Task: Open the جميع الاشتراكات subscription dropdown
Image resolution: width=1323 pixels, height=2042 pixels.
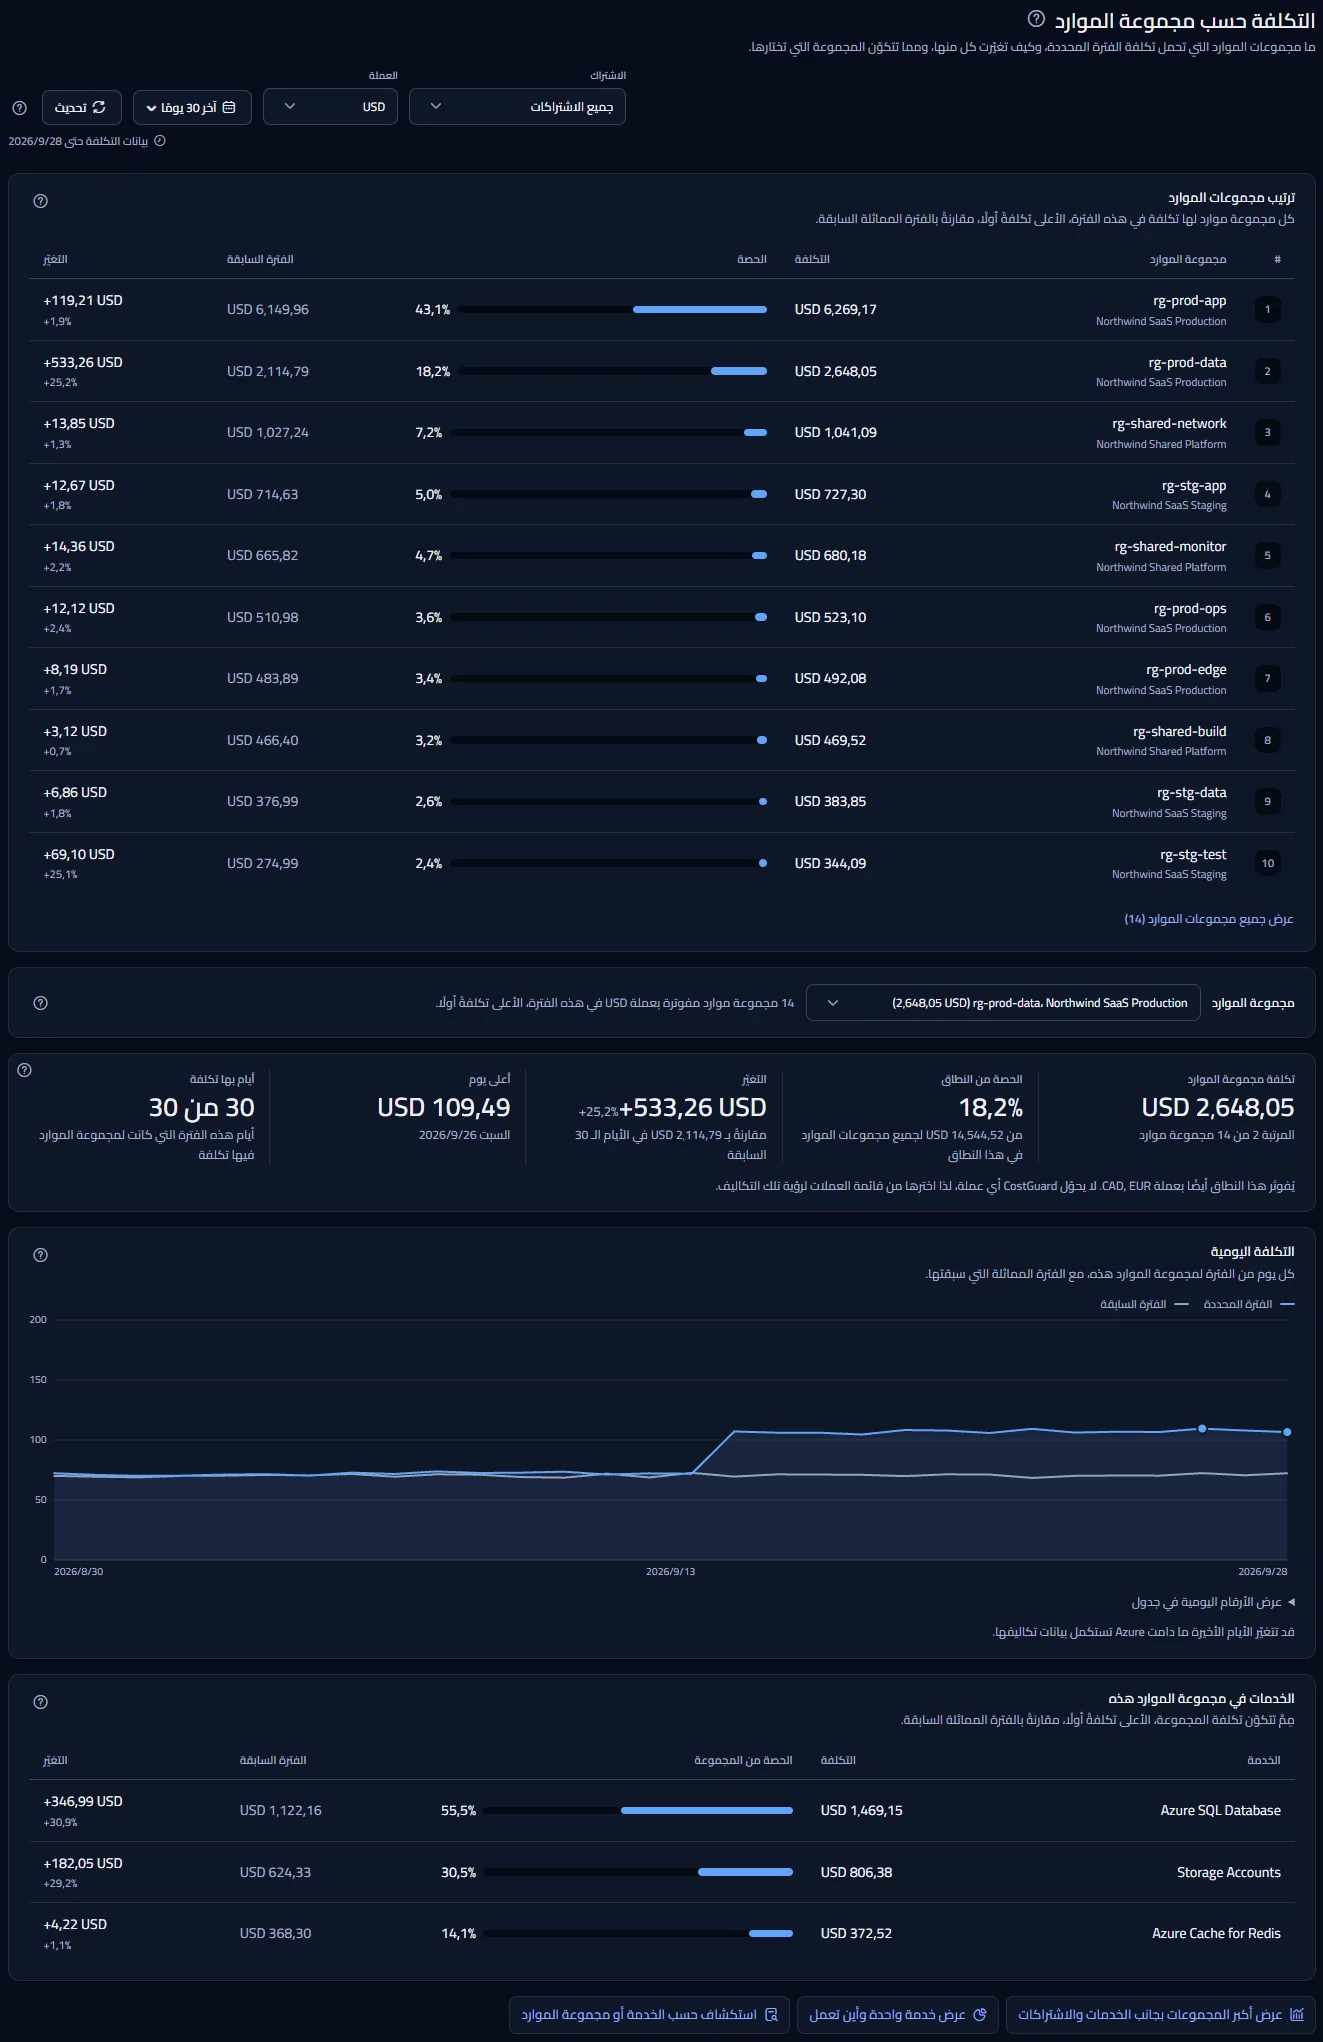Action: (x=517, y=107)
